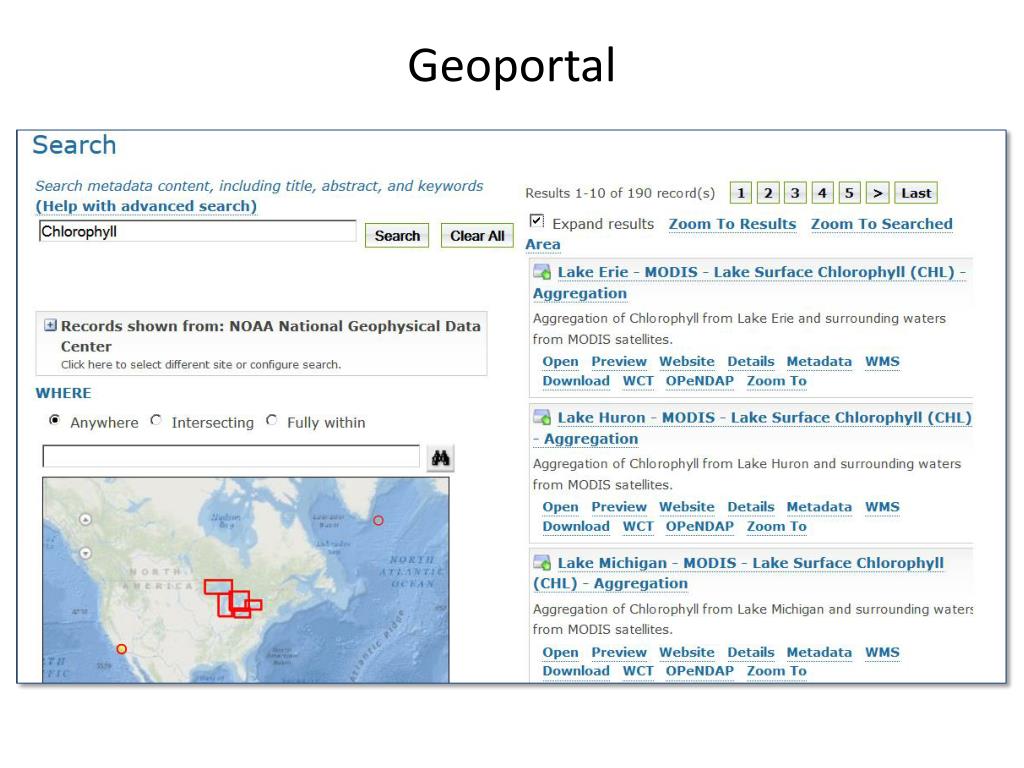Open Lake Huron MODIS Chlorophyll title link
Screen dimensions: 1024x768
point(752,428)
